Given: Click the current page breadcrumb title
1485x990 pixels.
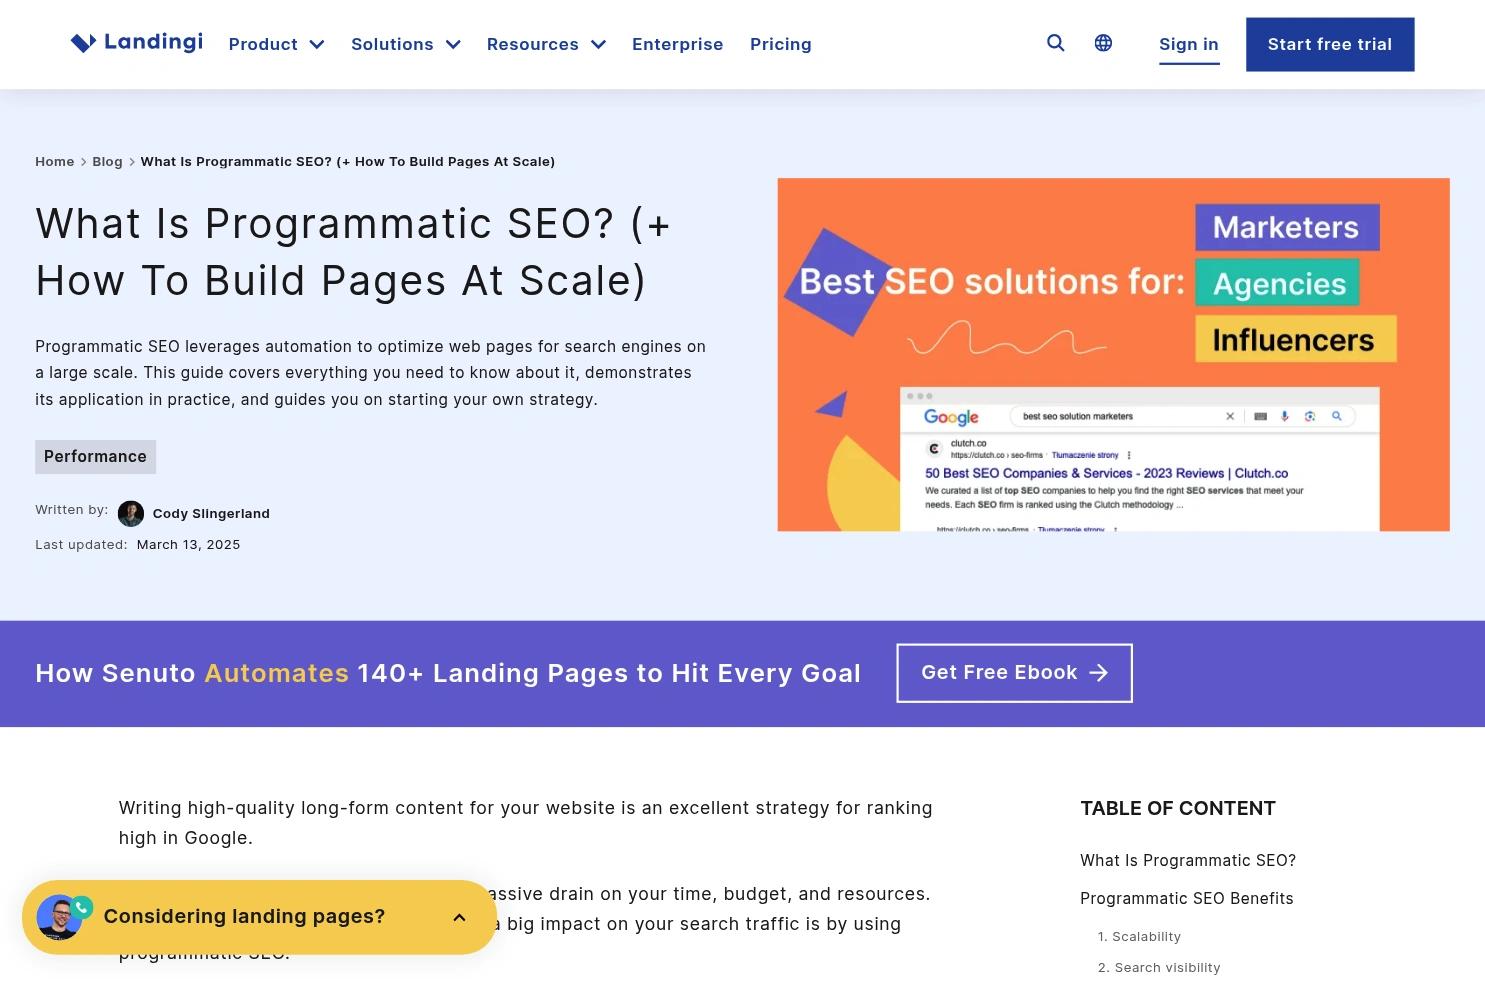Looking at the screenshot, I should (x=348, y=162).
